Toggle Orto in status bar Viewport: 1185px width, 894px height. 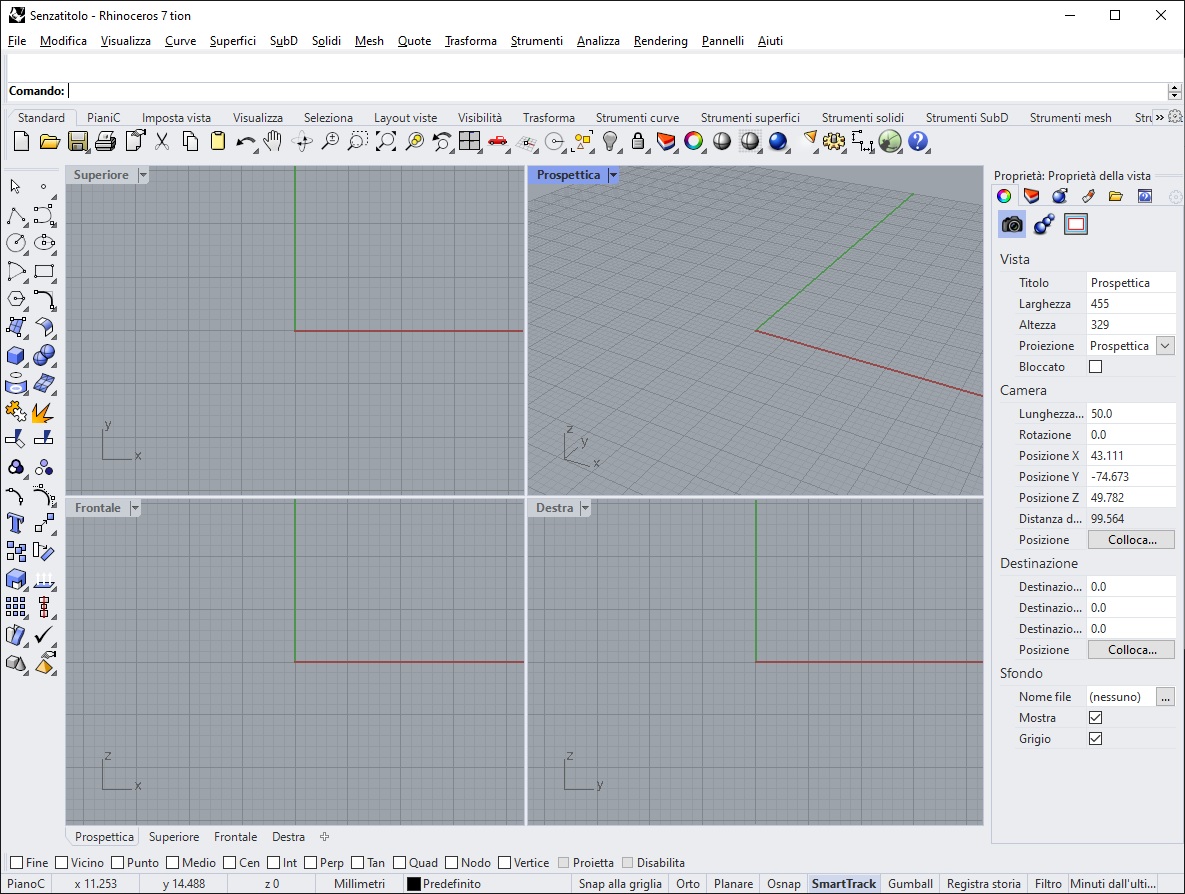688,883
